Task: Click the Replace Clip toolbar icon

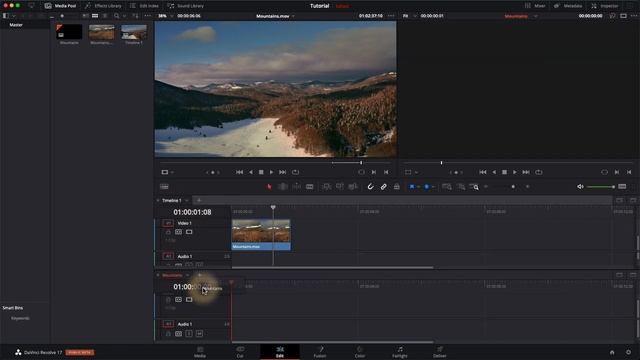Action: pos(353,187)
